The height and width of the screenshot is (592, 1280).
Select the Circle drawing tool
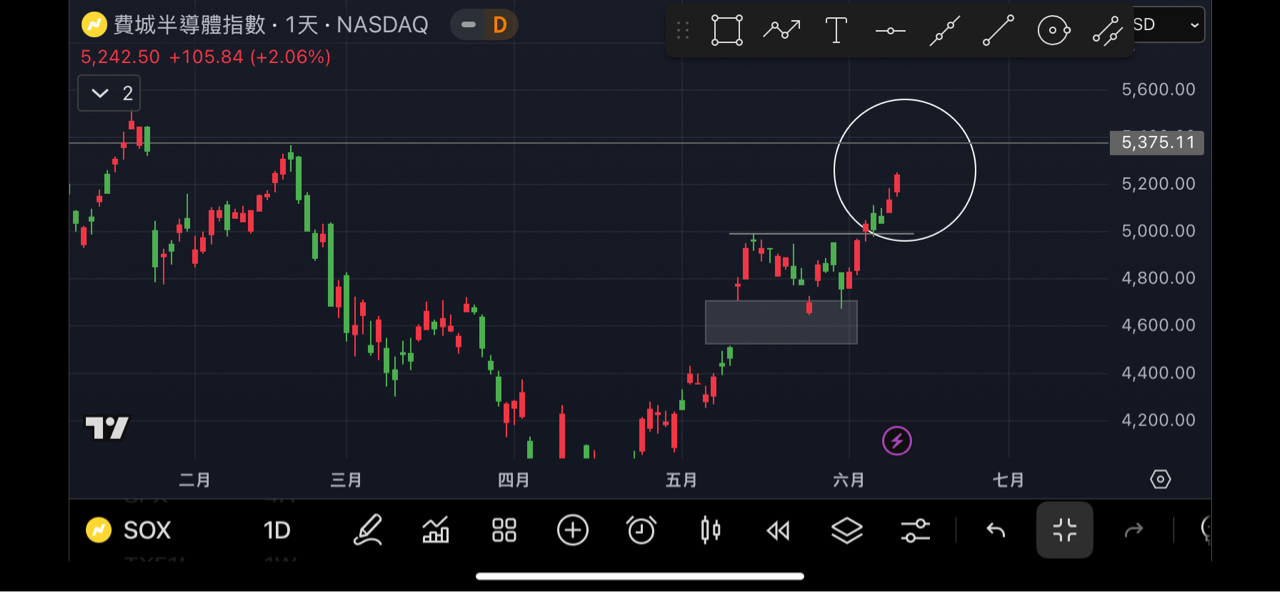pos(1053,31)
